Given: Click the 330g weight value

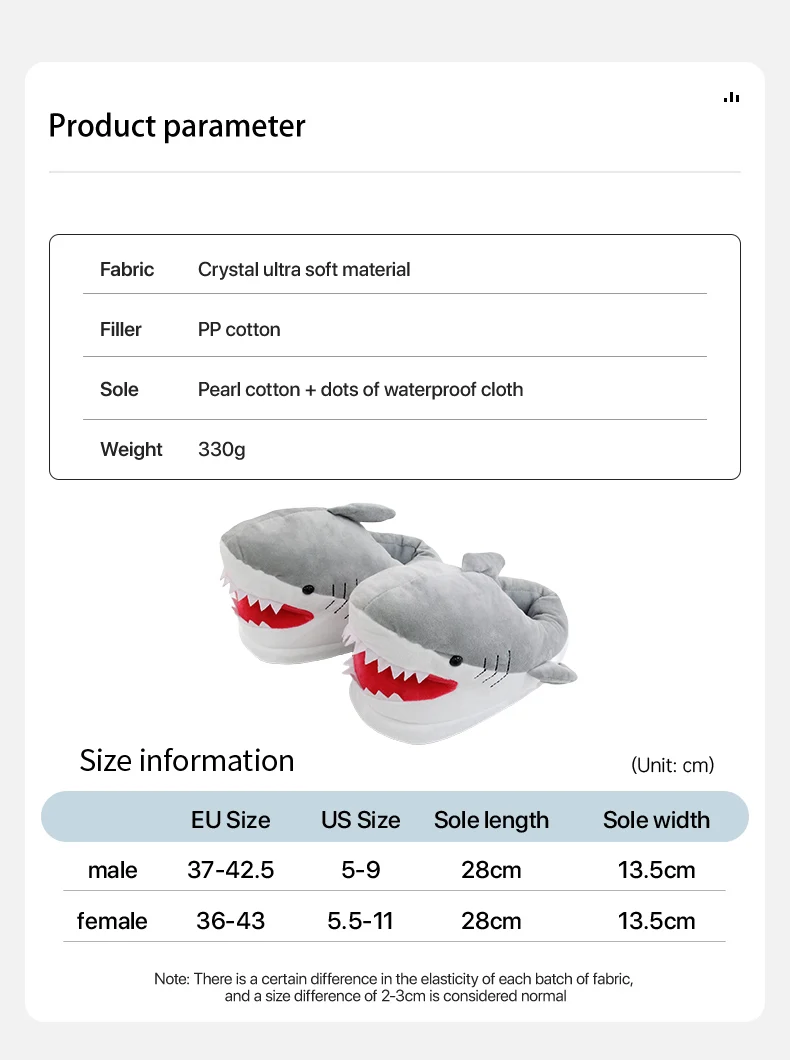Looking at the screenshot, I should (x=221, y=449).
